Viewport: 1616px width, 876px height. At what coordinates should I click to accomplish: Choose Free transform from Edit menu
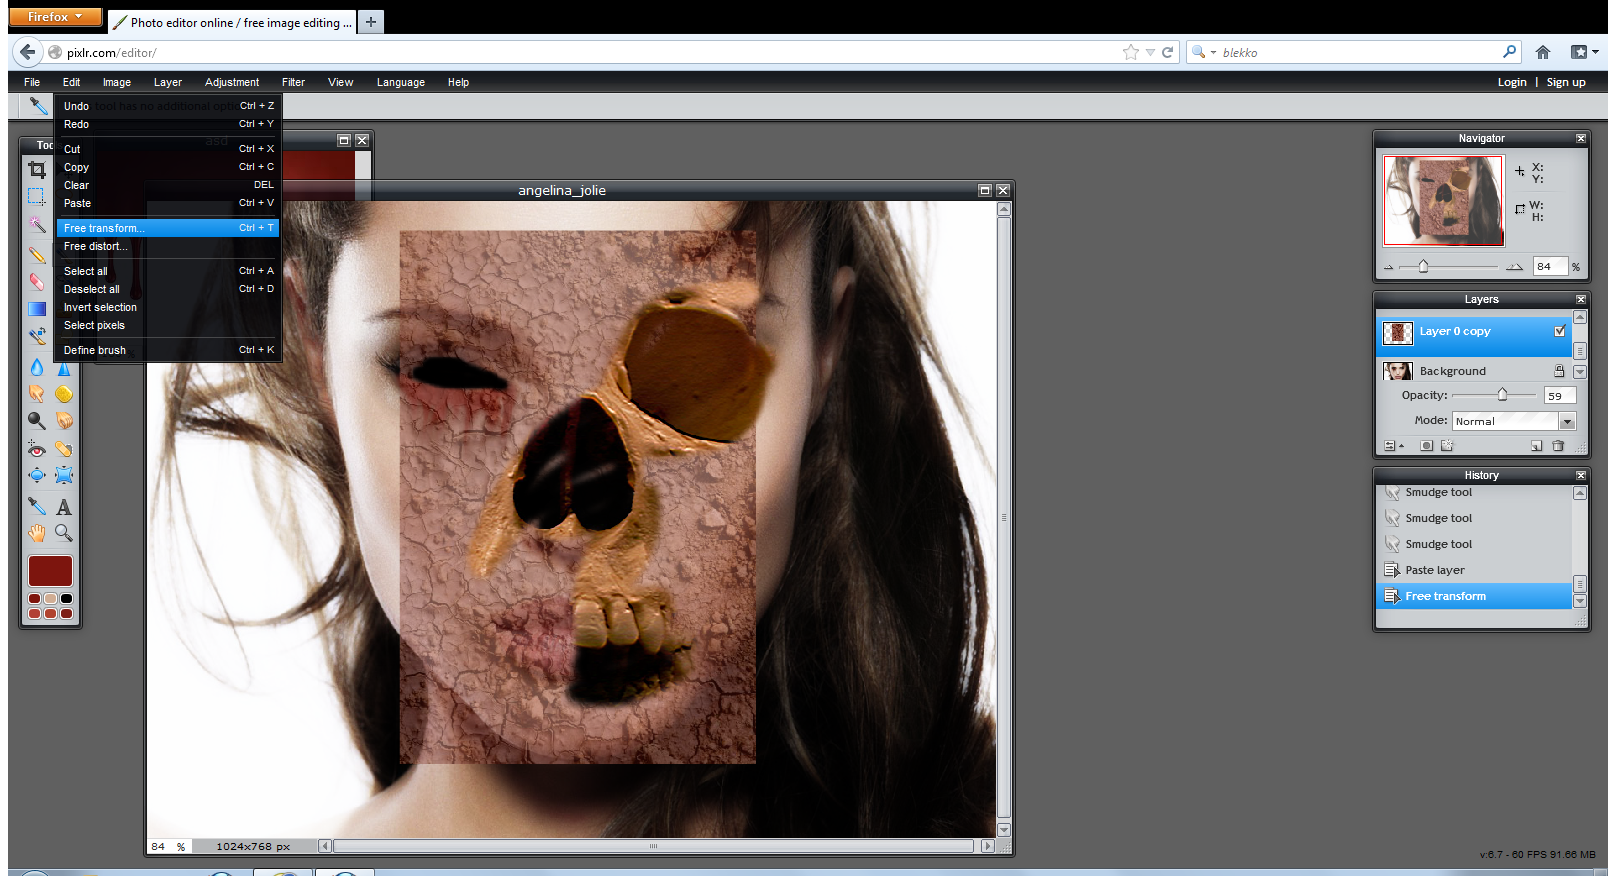[x=168, y=228]
